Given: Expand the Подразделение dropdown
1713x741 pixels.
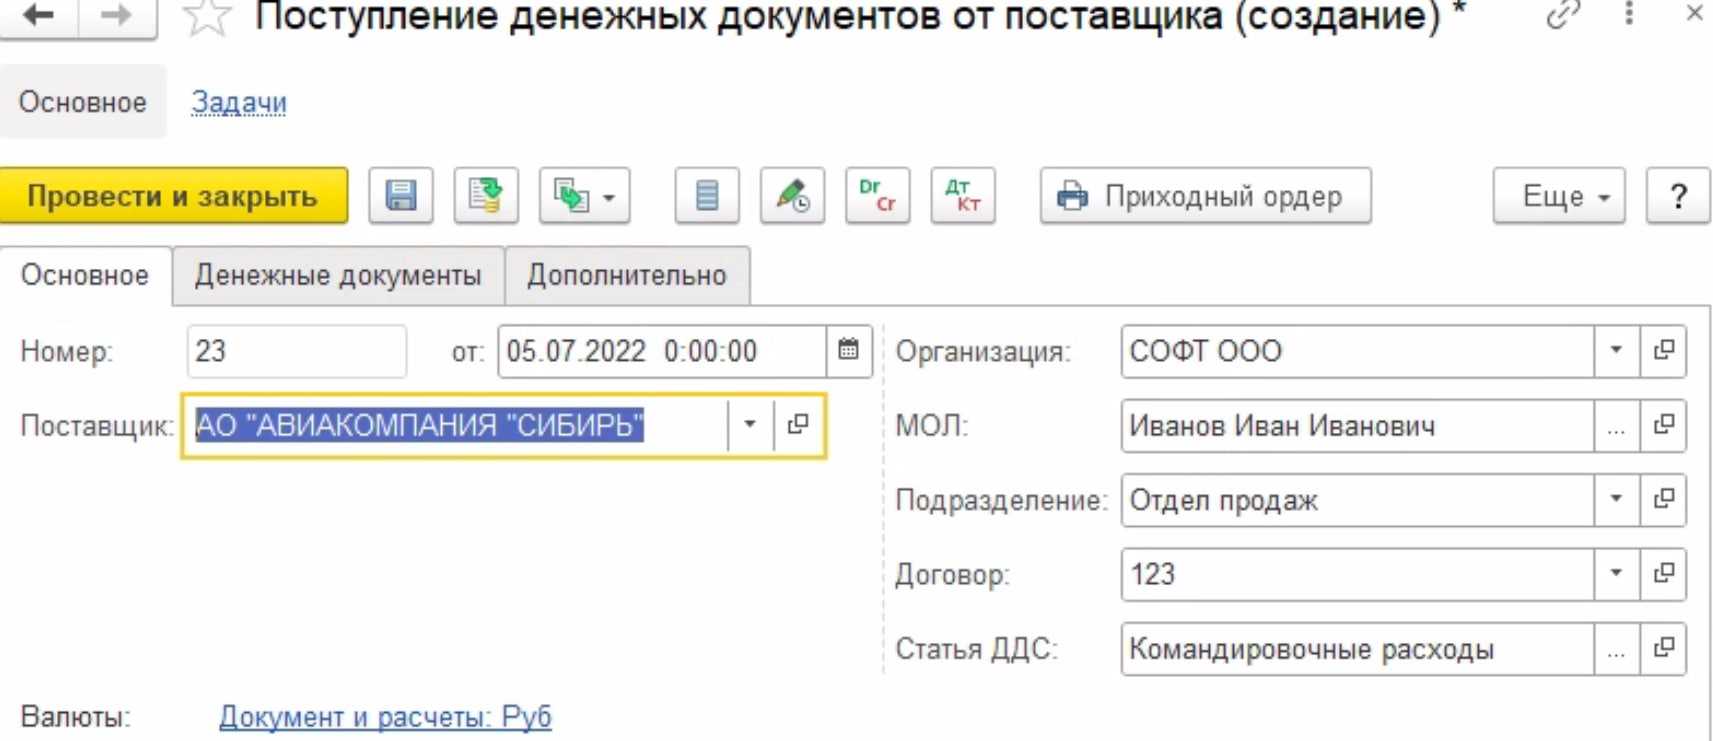Looking at the screenshot, I should pyautogui.click(x=1616, y=499).
